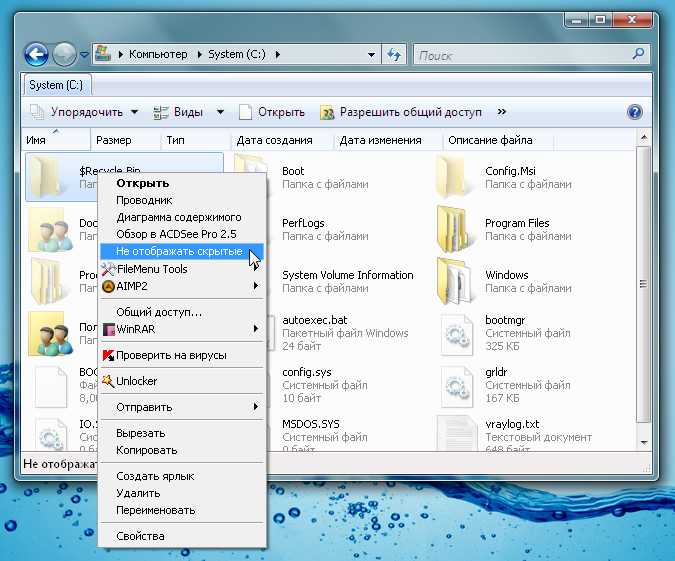Expand the WinRAR submenu
Viewport: 675px width, 561px height.
point(183,329)
